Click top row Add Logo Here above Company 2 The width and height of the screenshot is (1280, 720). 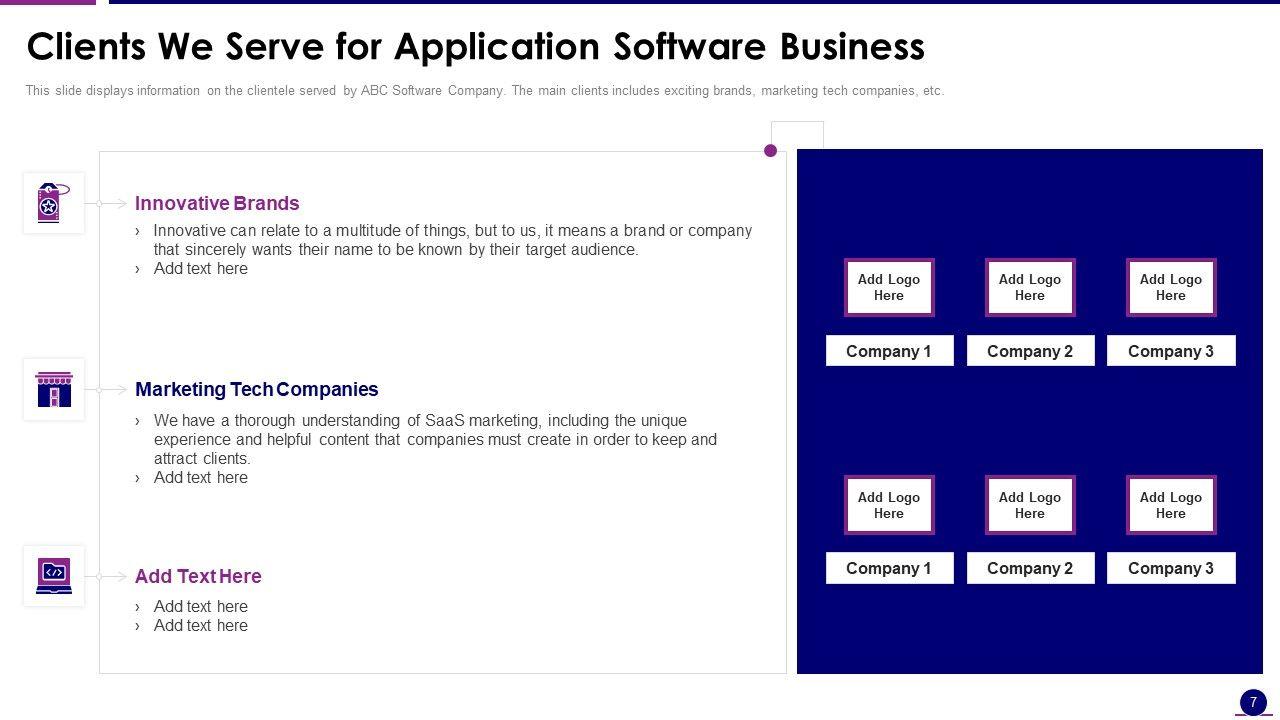(x=1030, y=287)
